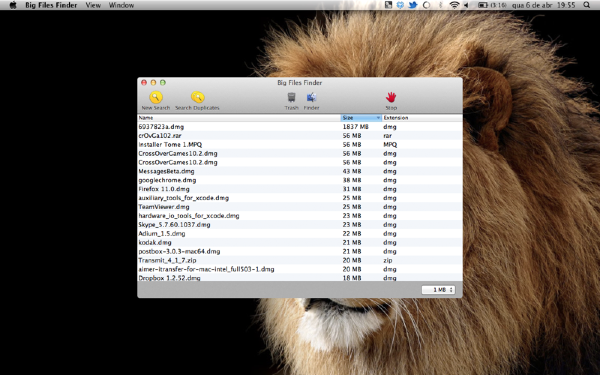Open the minimum size 1 MB popup

438,290
